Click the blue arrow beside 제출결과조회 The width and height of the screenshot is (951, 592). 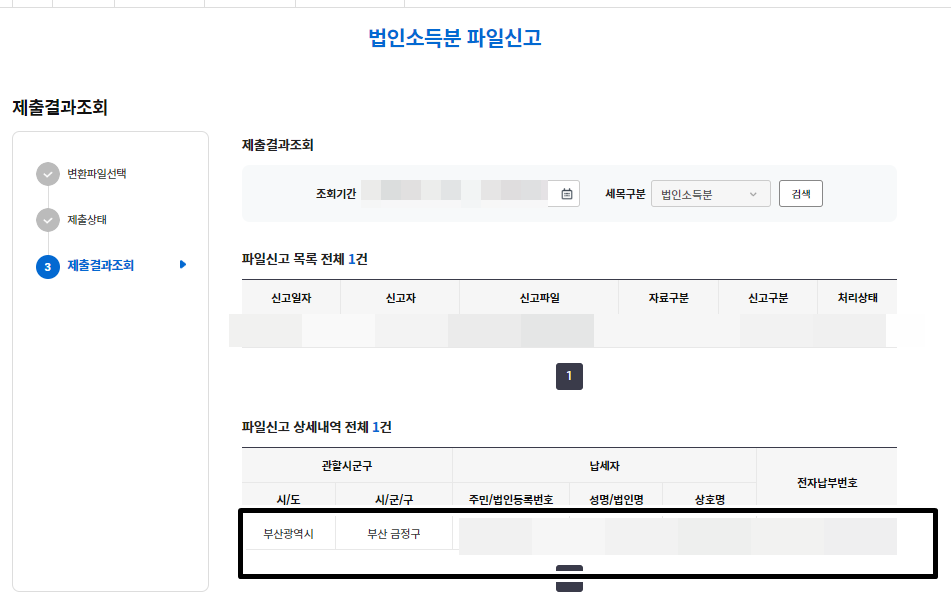point(179,267)
